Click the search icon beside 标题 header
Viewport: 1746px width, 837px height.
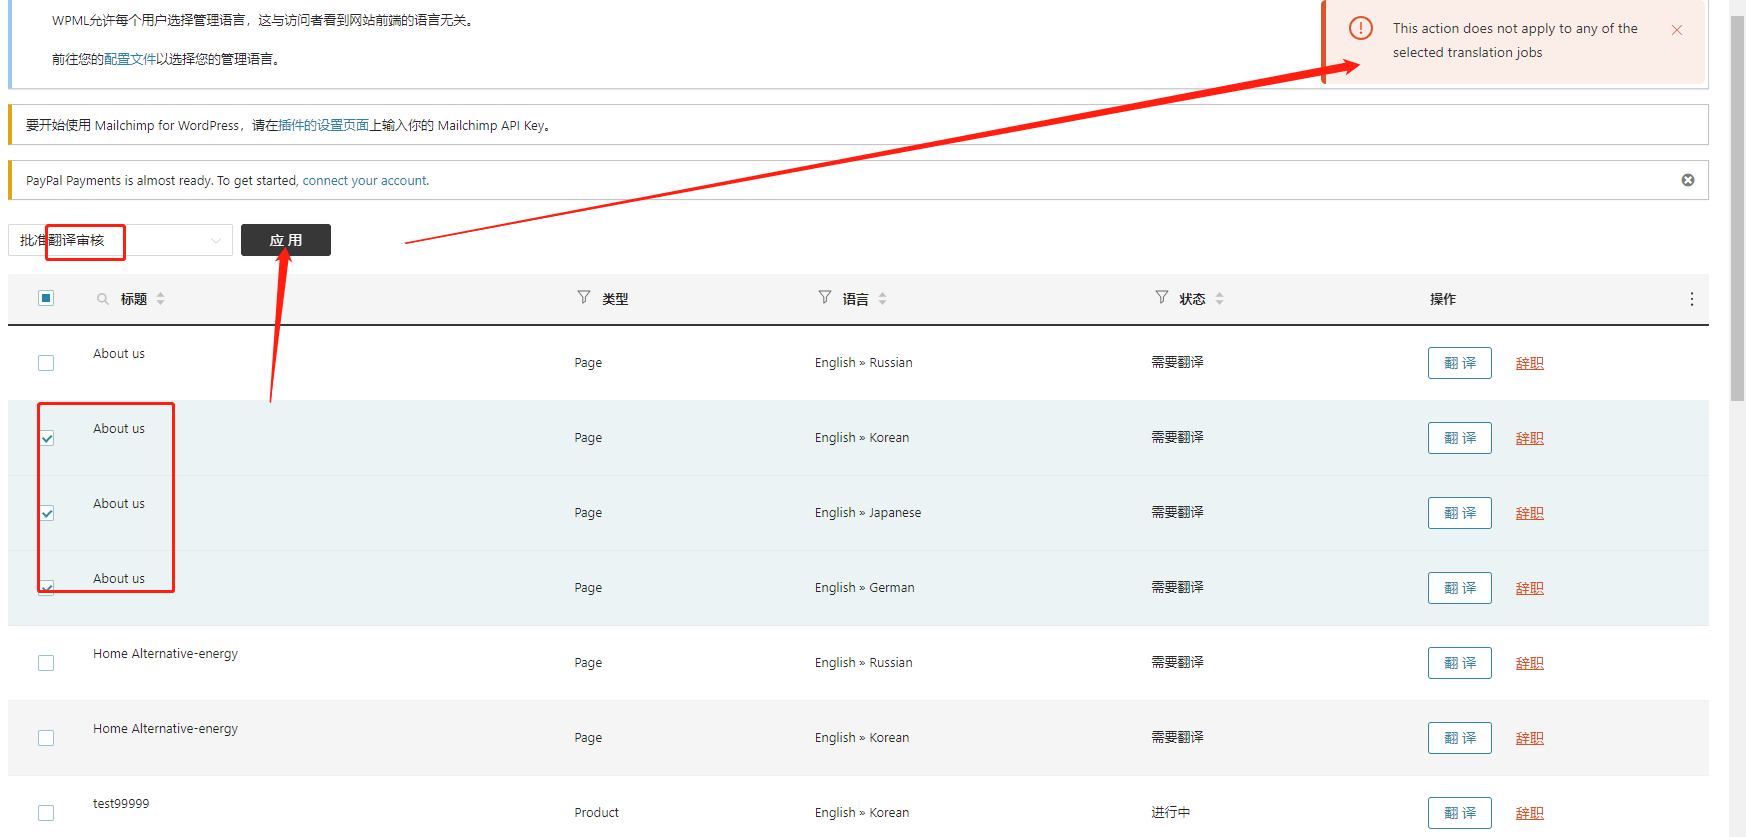pos(102,299)
